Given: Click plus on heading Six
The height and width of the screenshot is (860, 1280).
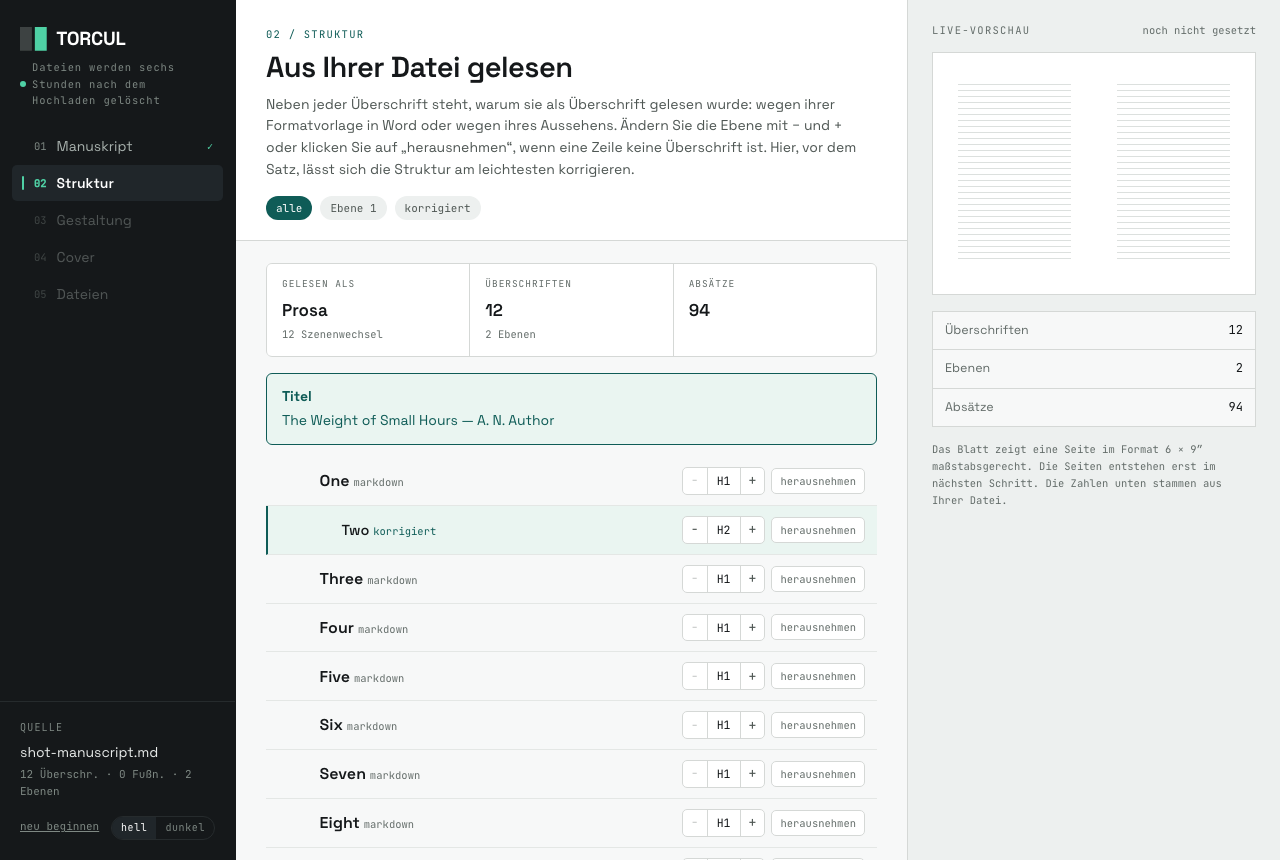Looking at the screenshot, I should coord(752,725).
